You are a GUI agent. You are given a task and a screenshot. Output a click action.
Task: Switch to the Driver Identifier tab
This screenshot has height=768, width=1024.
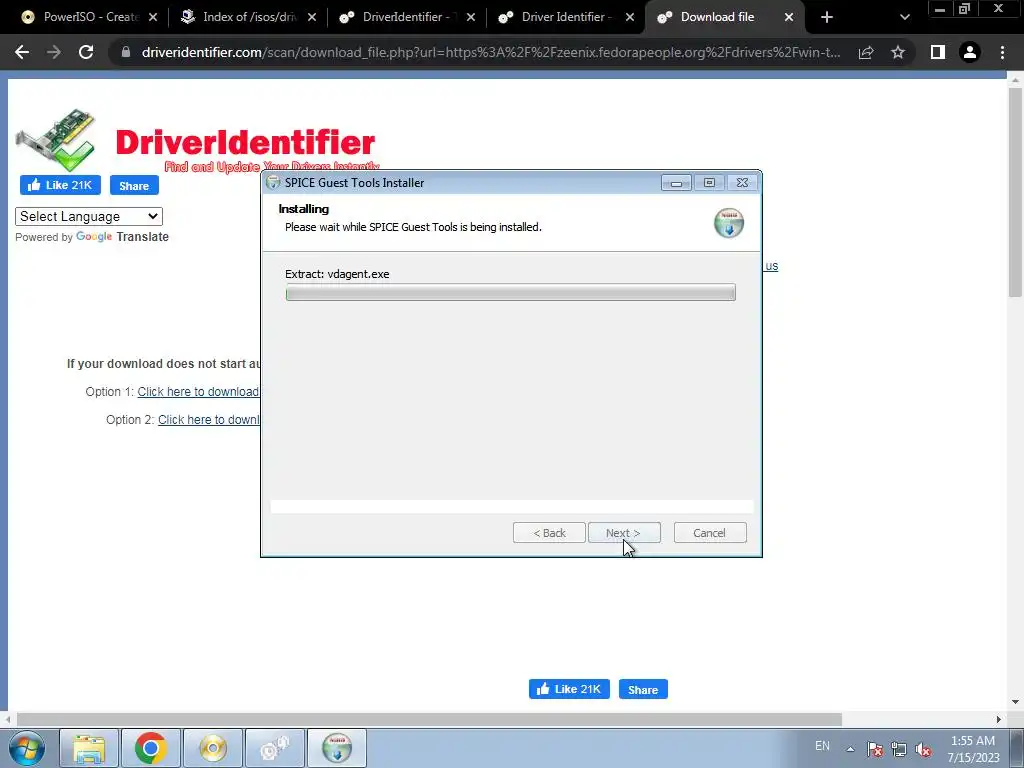(x=564, y=17)
